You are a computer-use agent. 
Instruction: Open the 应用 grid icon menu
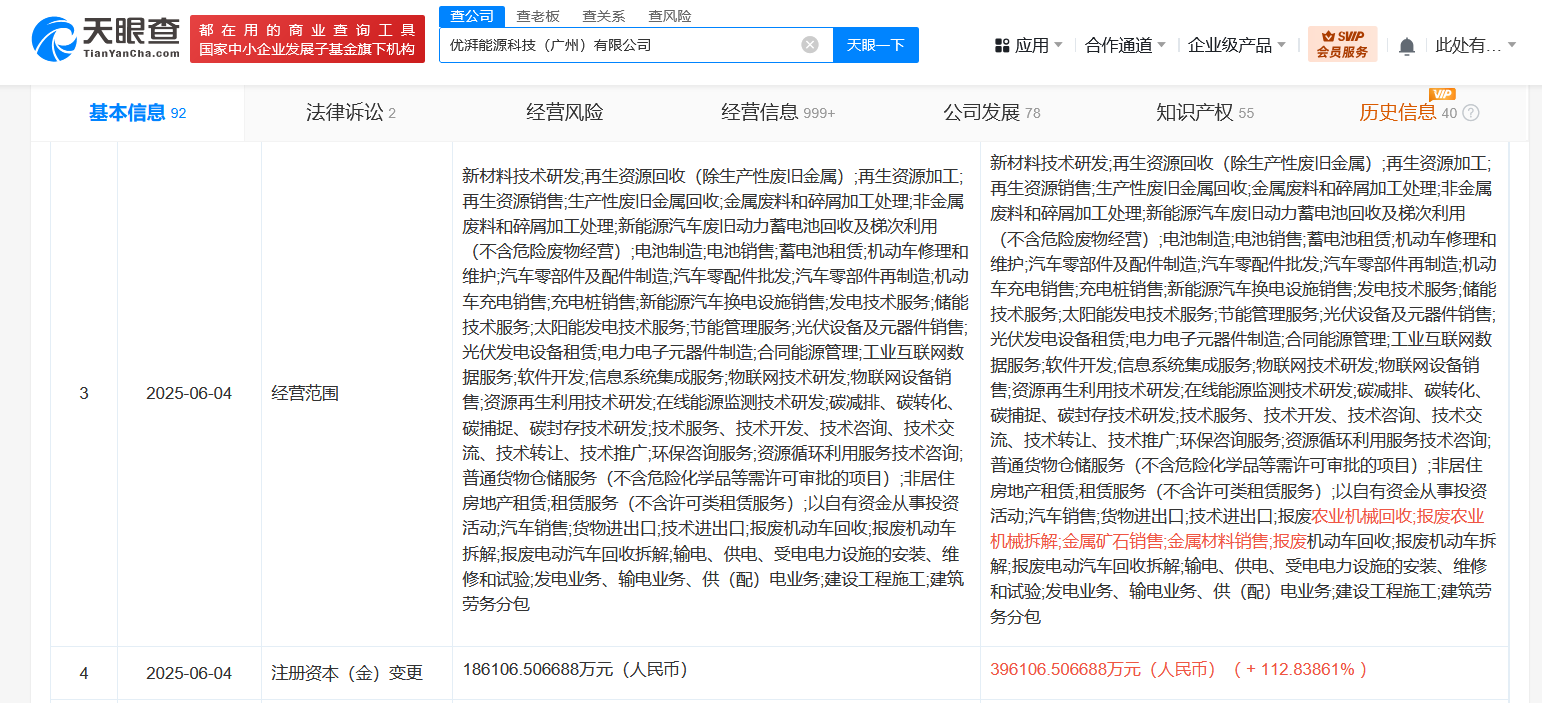pos(1029,45)
